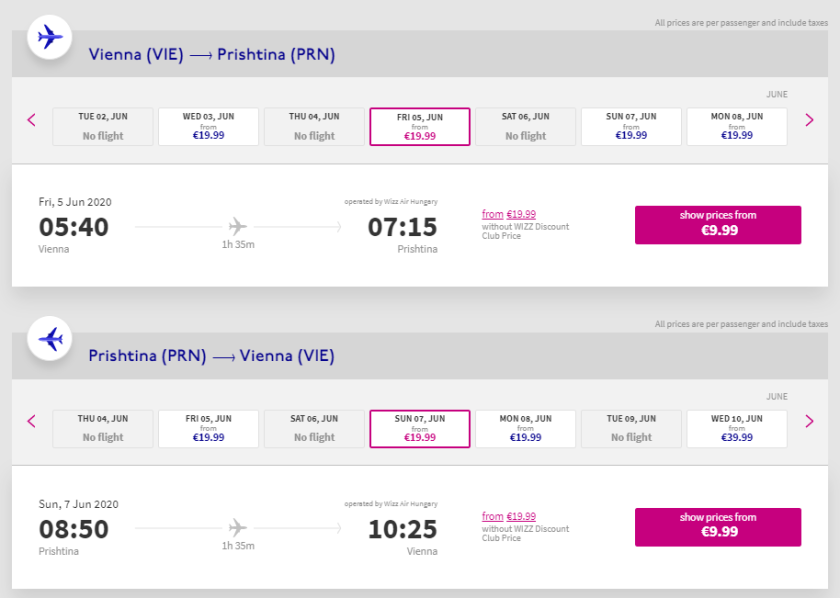The image size is (840, 598).
Task: Select the return SUN 07, JUN date
Action: tap(420, 428)
